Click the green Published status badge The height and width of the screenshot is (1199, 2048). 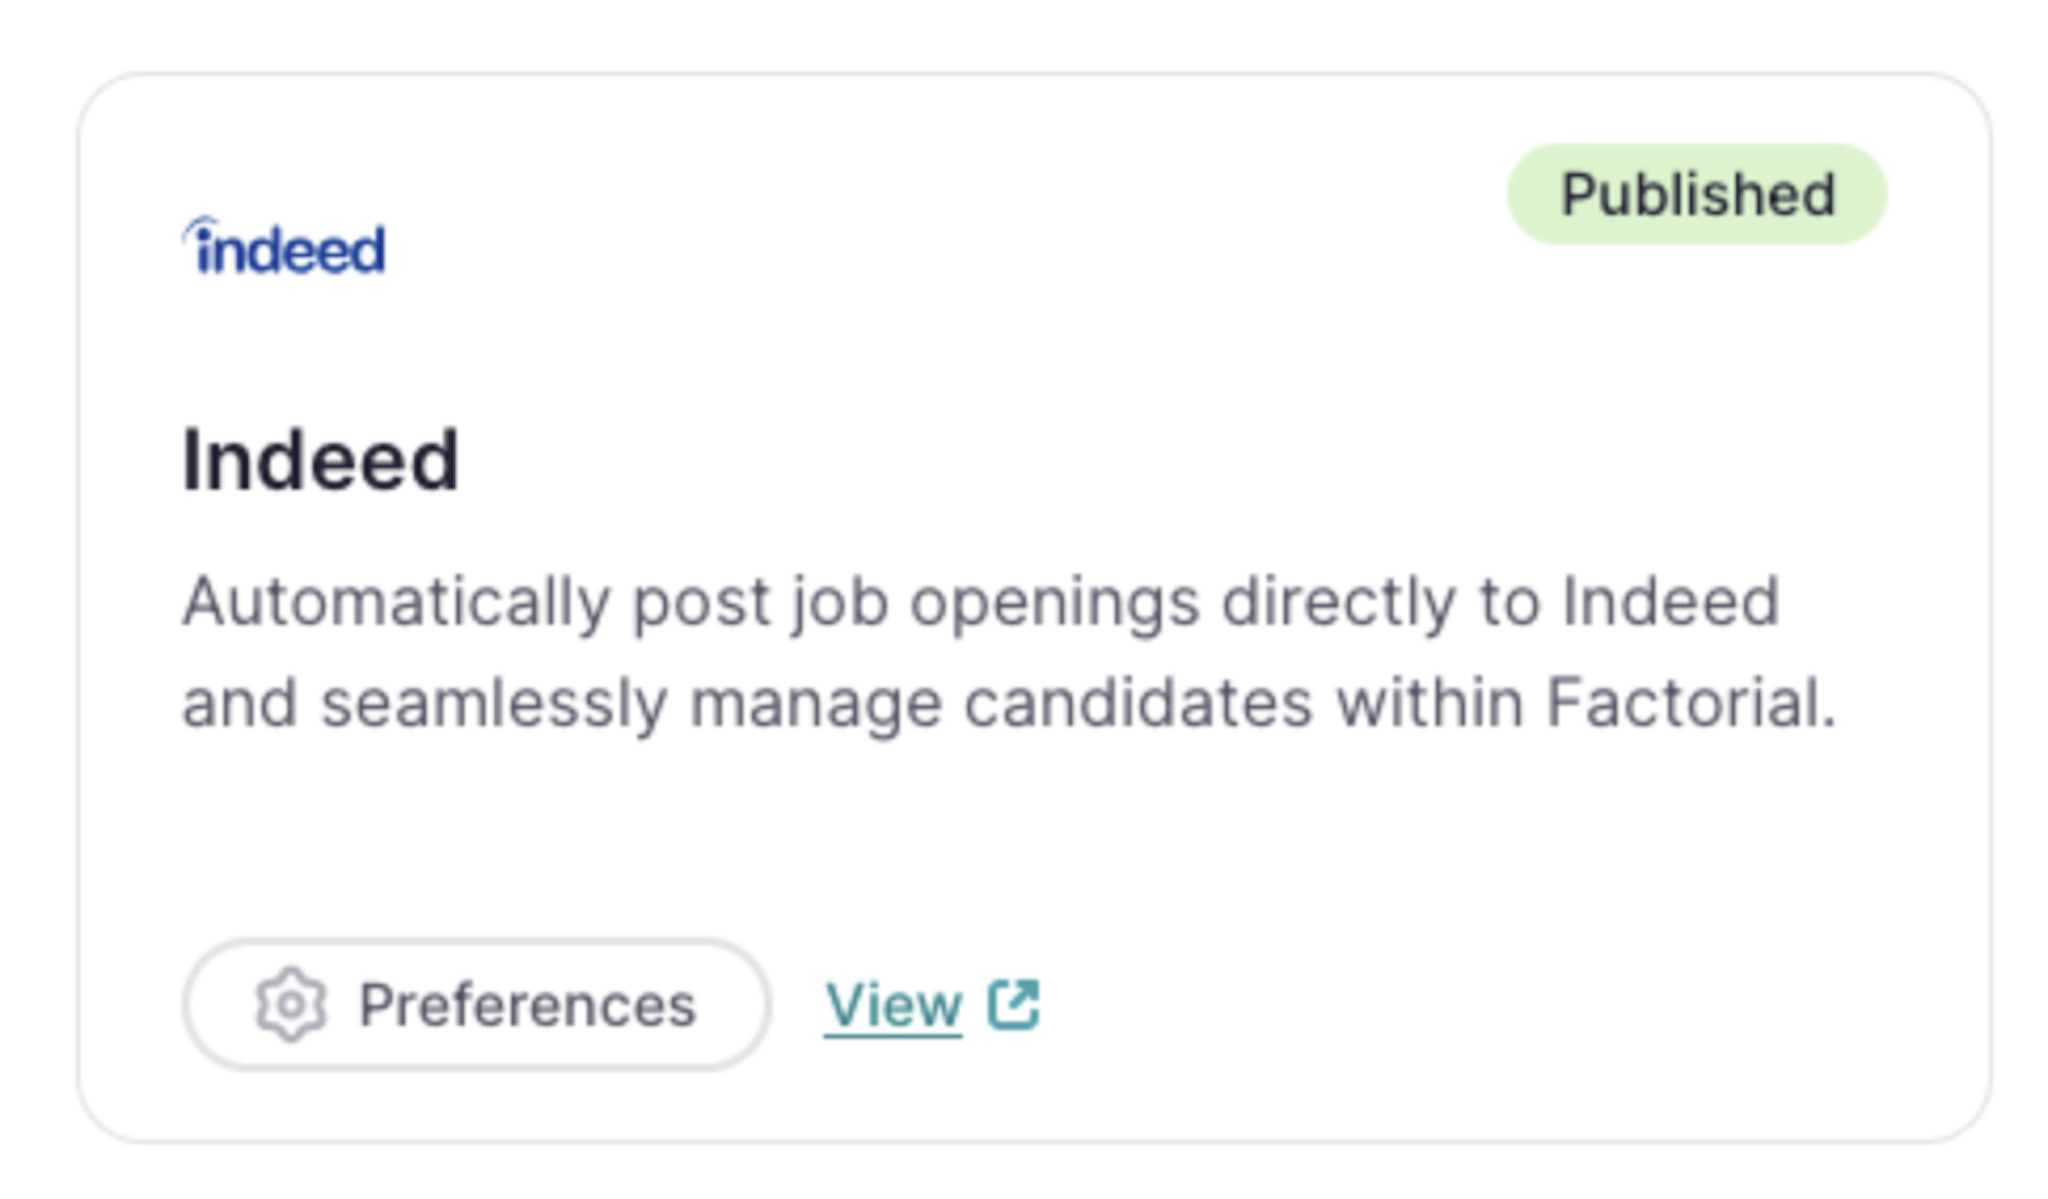1697,194
